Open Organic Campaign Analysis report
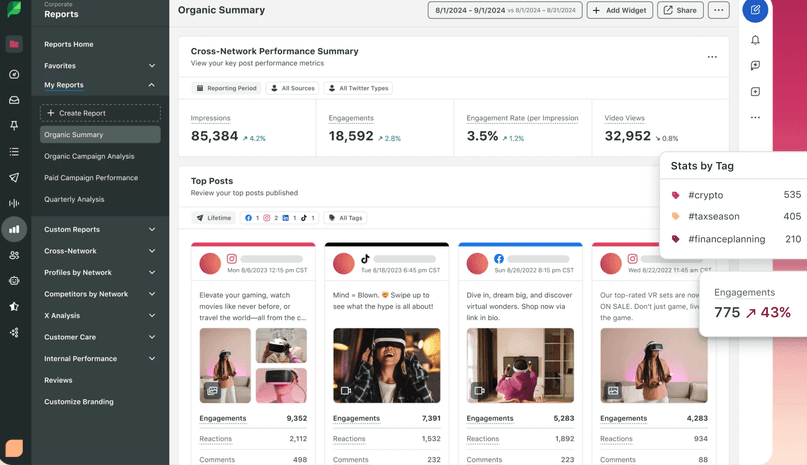807x465 pixels. point(89,157)
